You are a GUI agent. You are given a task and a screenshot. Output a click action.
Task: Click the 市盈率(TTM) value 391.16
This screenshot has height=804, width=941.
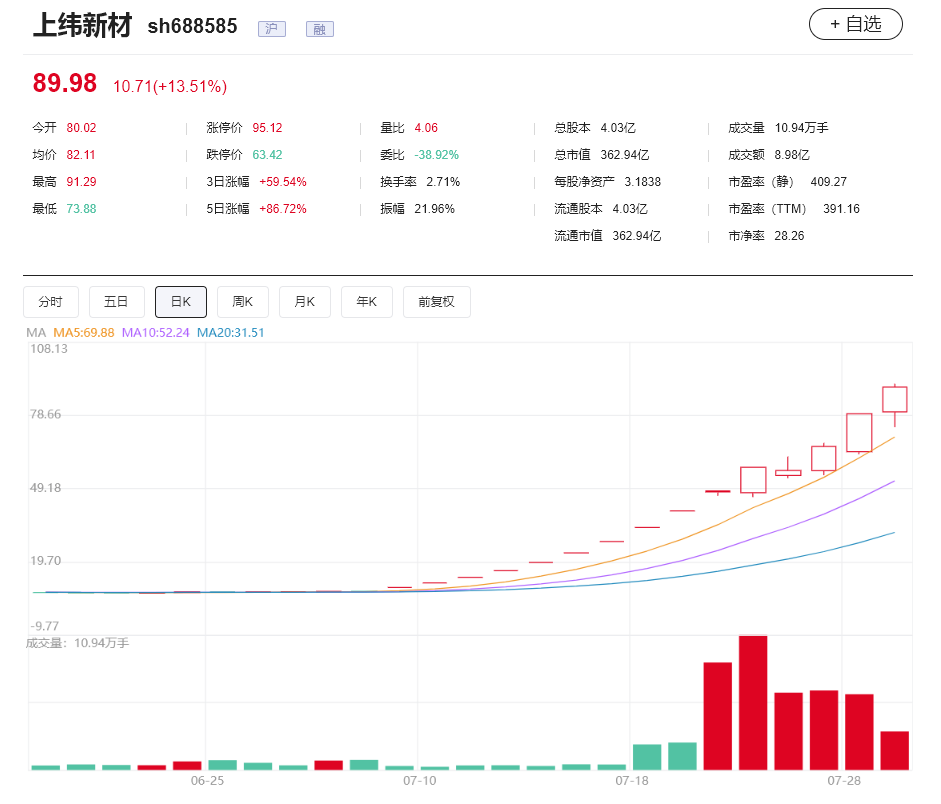pyautogui.click(x=841, y=209)
